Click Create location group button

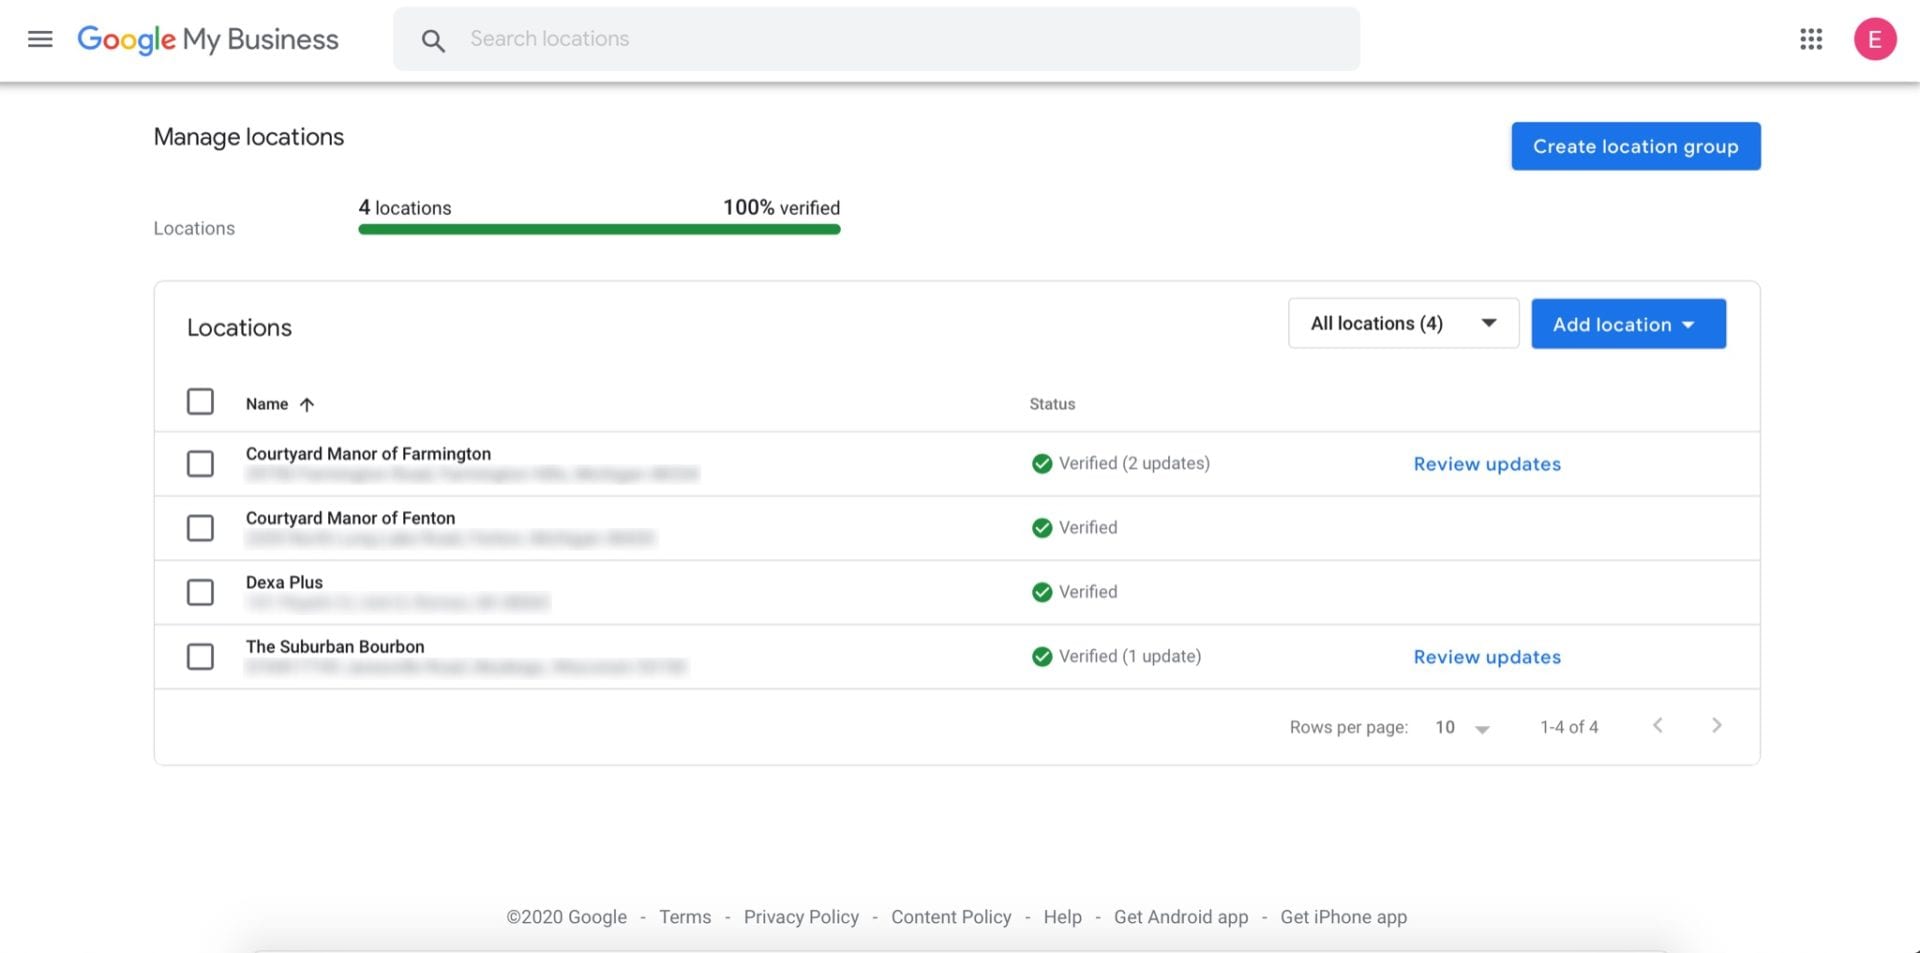click(x=1636, y=146)
